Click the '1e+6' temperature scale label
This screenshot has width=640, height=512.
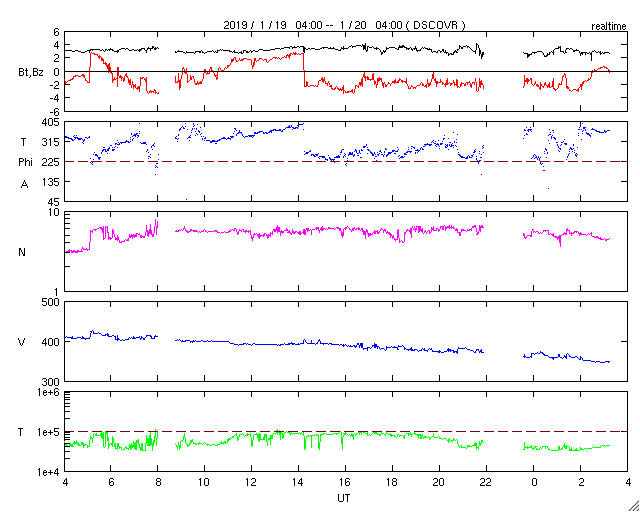50,393
